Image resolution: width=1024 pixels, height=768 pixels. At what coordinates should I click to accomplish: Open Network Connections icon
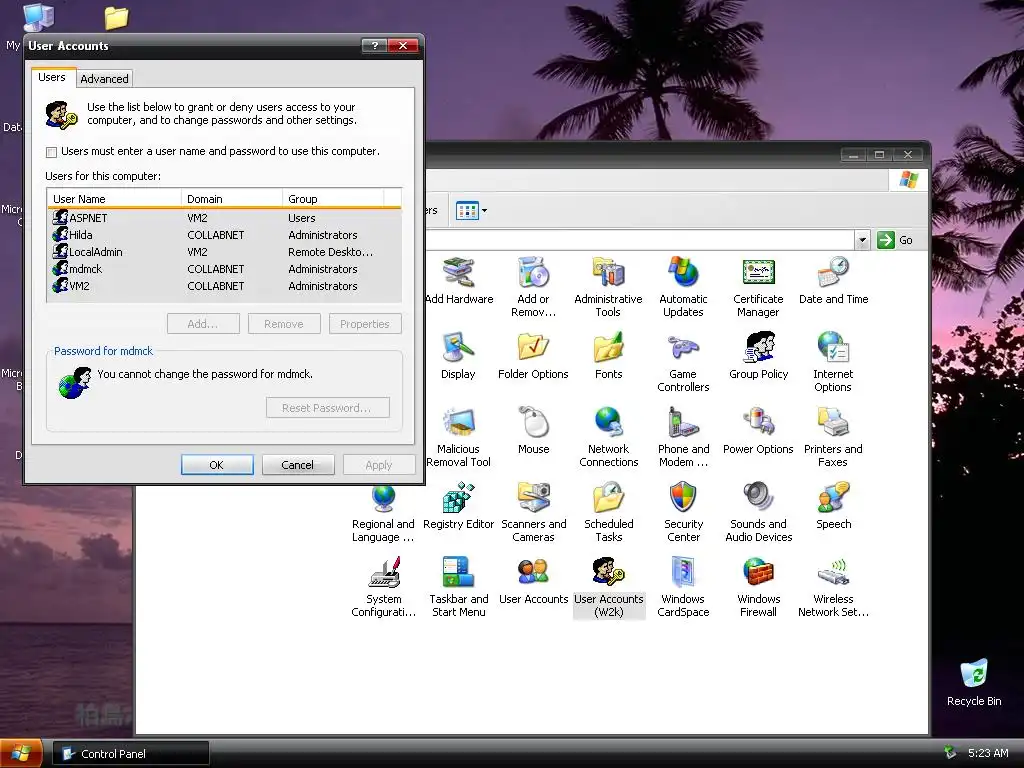coord(608,438)
